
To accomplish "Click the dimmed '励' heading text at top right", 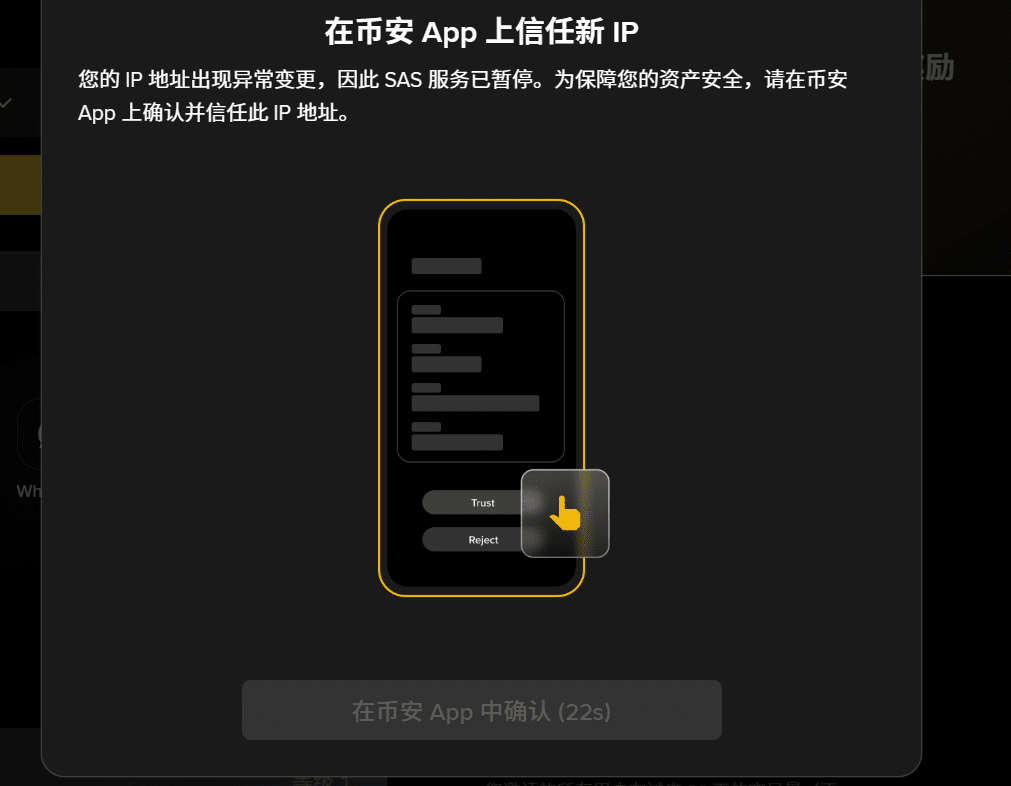I will coord(938,67).
